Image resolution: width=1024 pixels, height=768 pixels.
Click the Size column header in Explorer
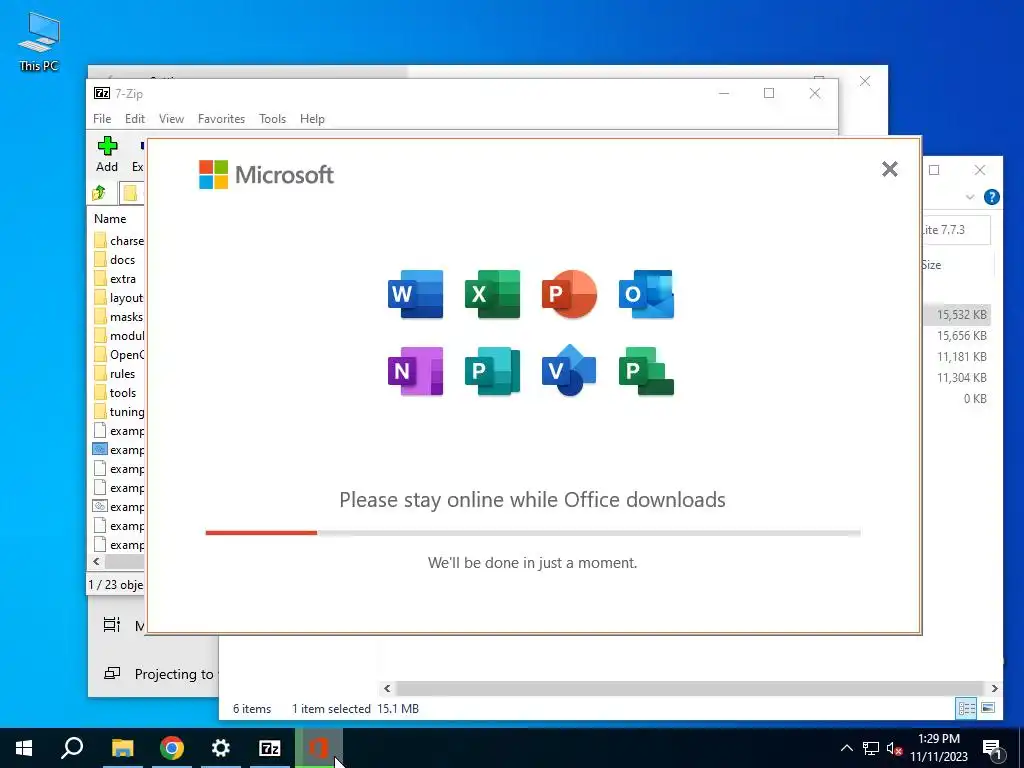(931, 265)
